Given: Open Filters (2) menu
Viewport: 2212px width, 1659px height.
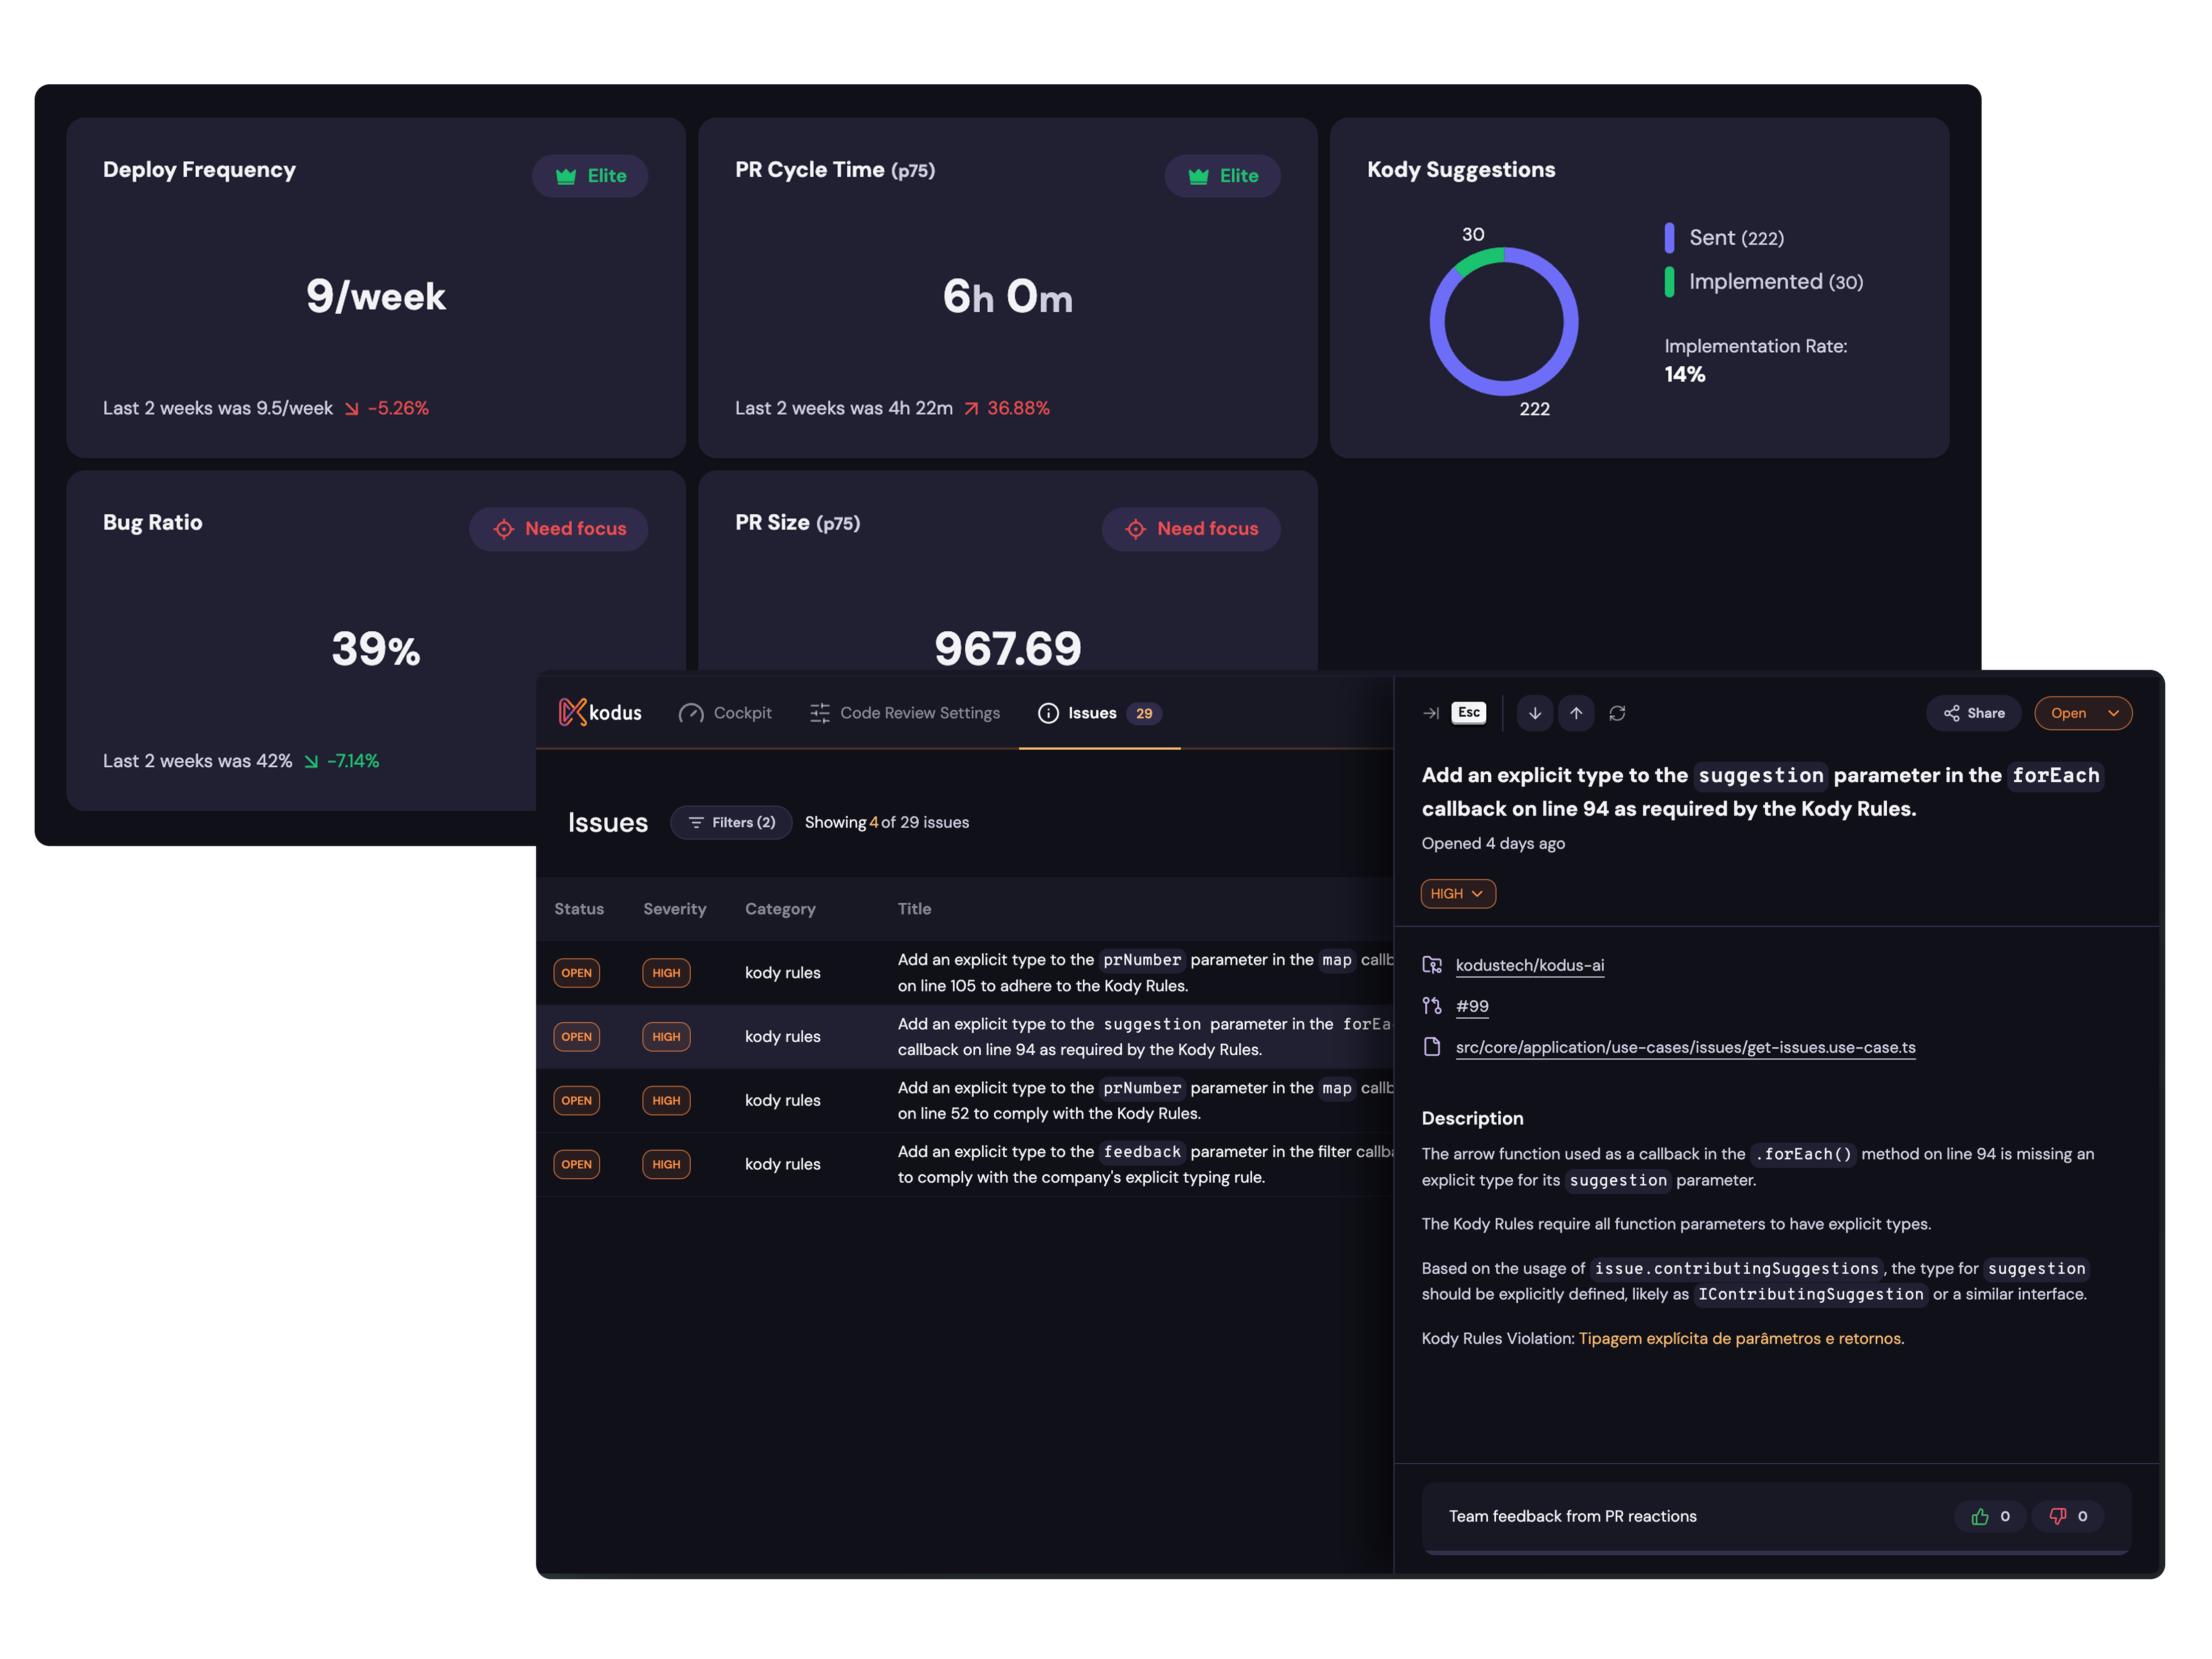Looking at the screenshot, I should tap(731, 822).
